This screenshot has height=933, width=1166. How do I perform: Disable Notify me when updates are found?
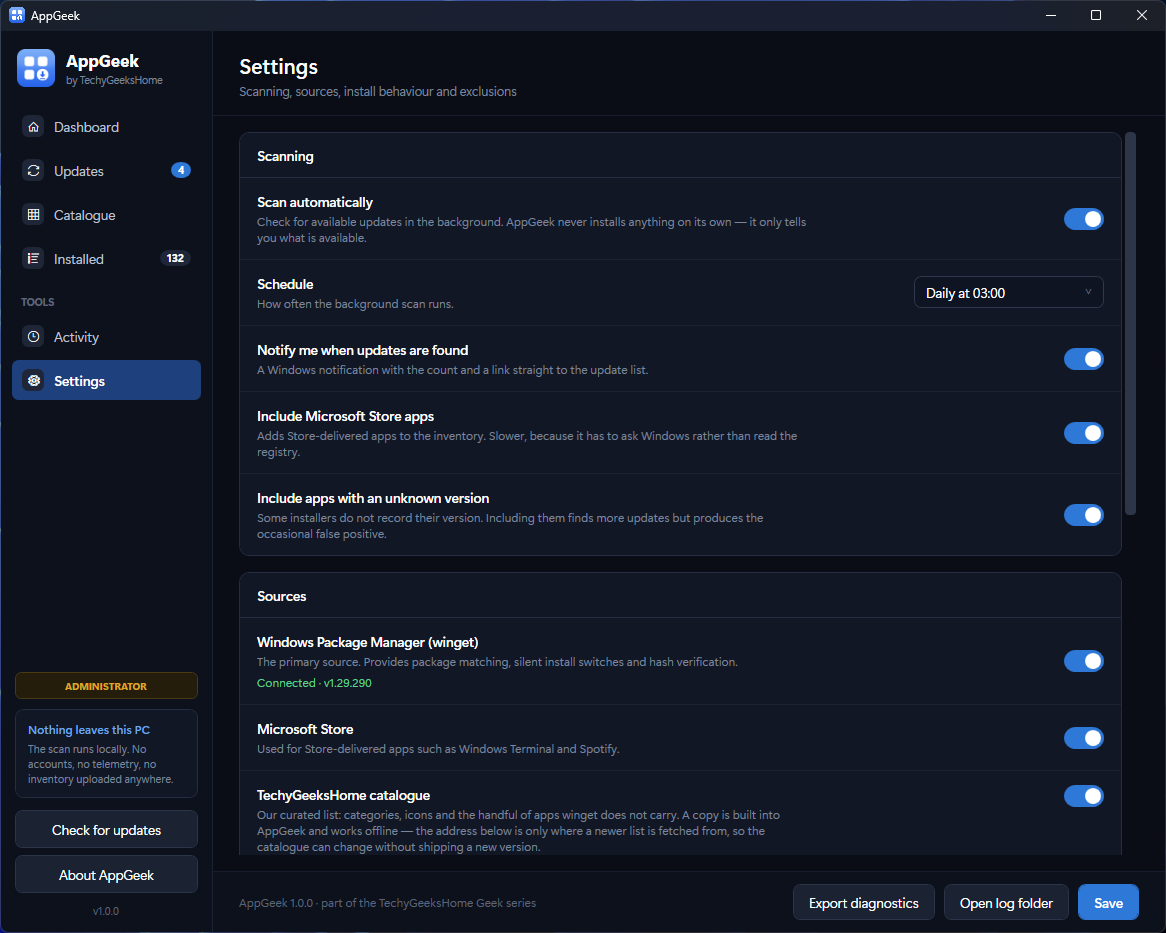pyautogui.click(x=1083, y=359)
